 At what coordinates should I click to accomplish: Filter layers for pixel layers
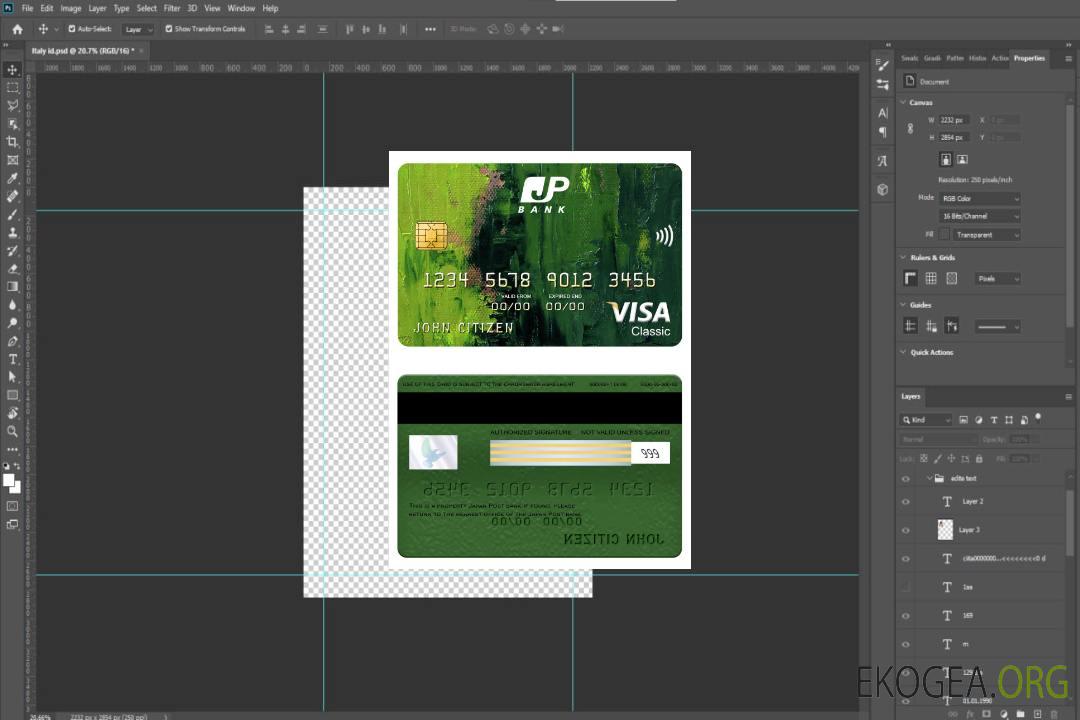coord(963,420)
